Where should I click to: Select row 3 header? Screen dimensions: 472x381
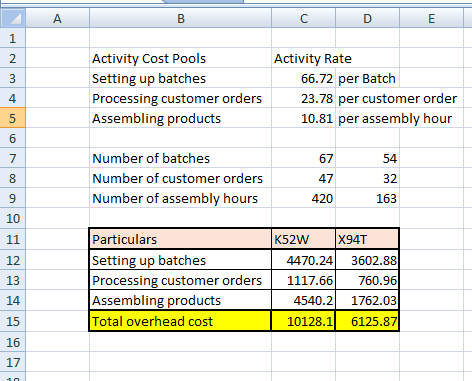pos(13,78)
